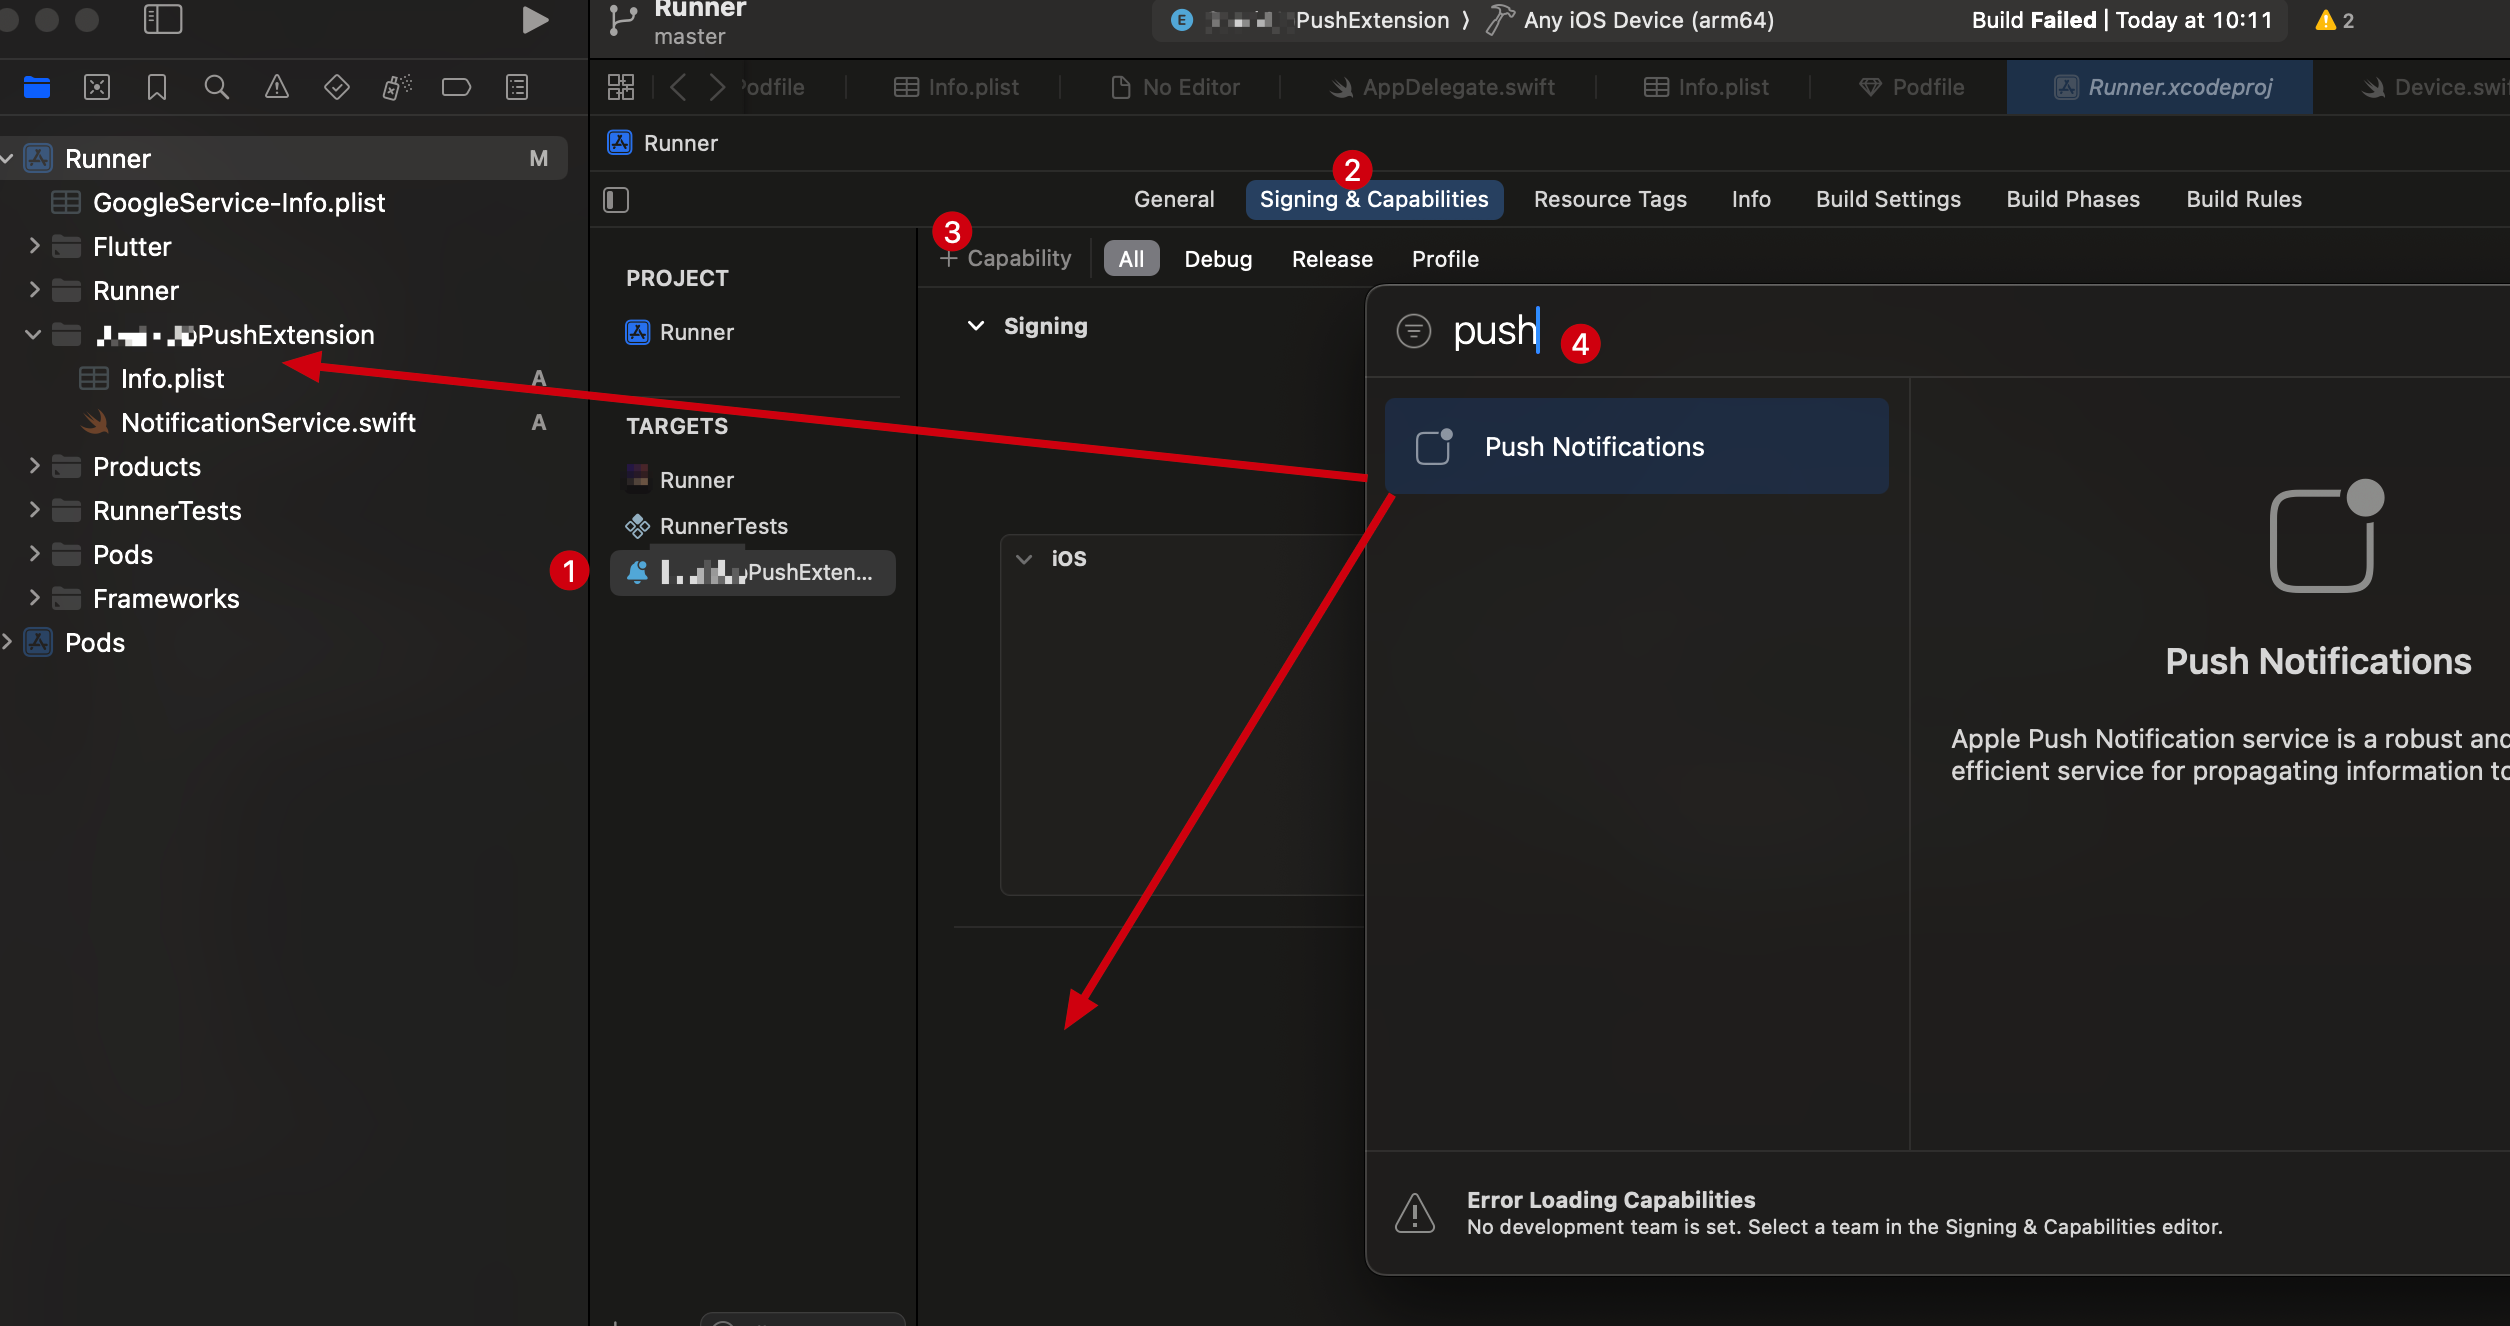Open the Test navigator diamond icon

click(337, 87)
